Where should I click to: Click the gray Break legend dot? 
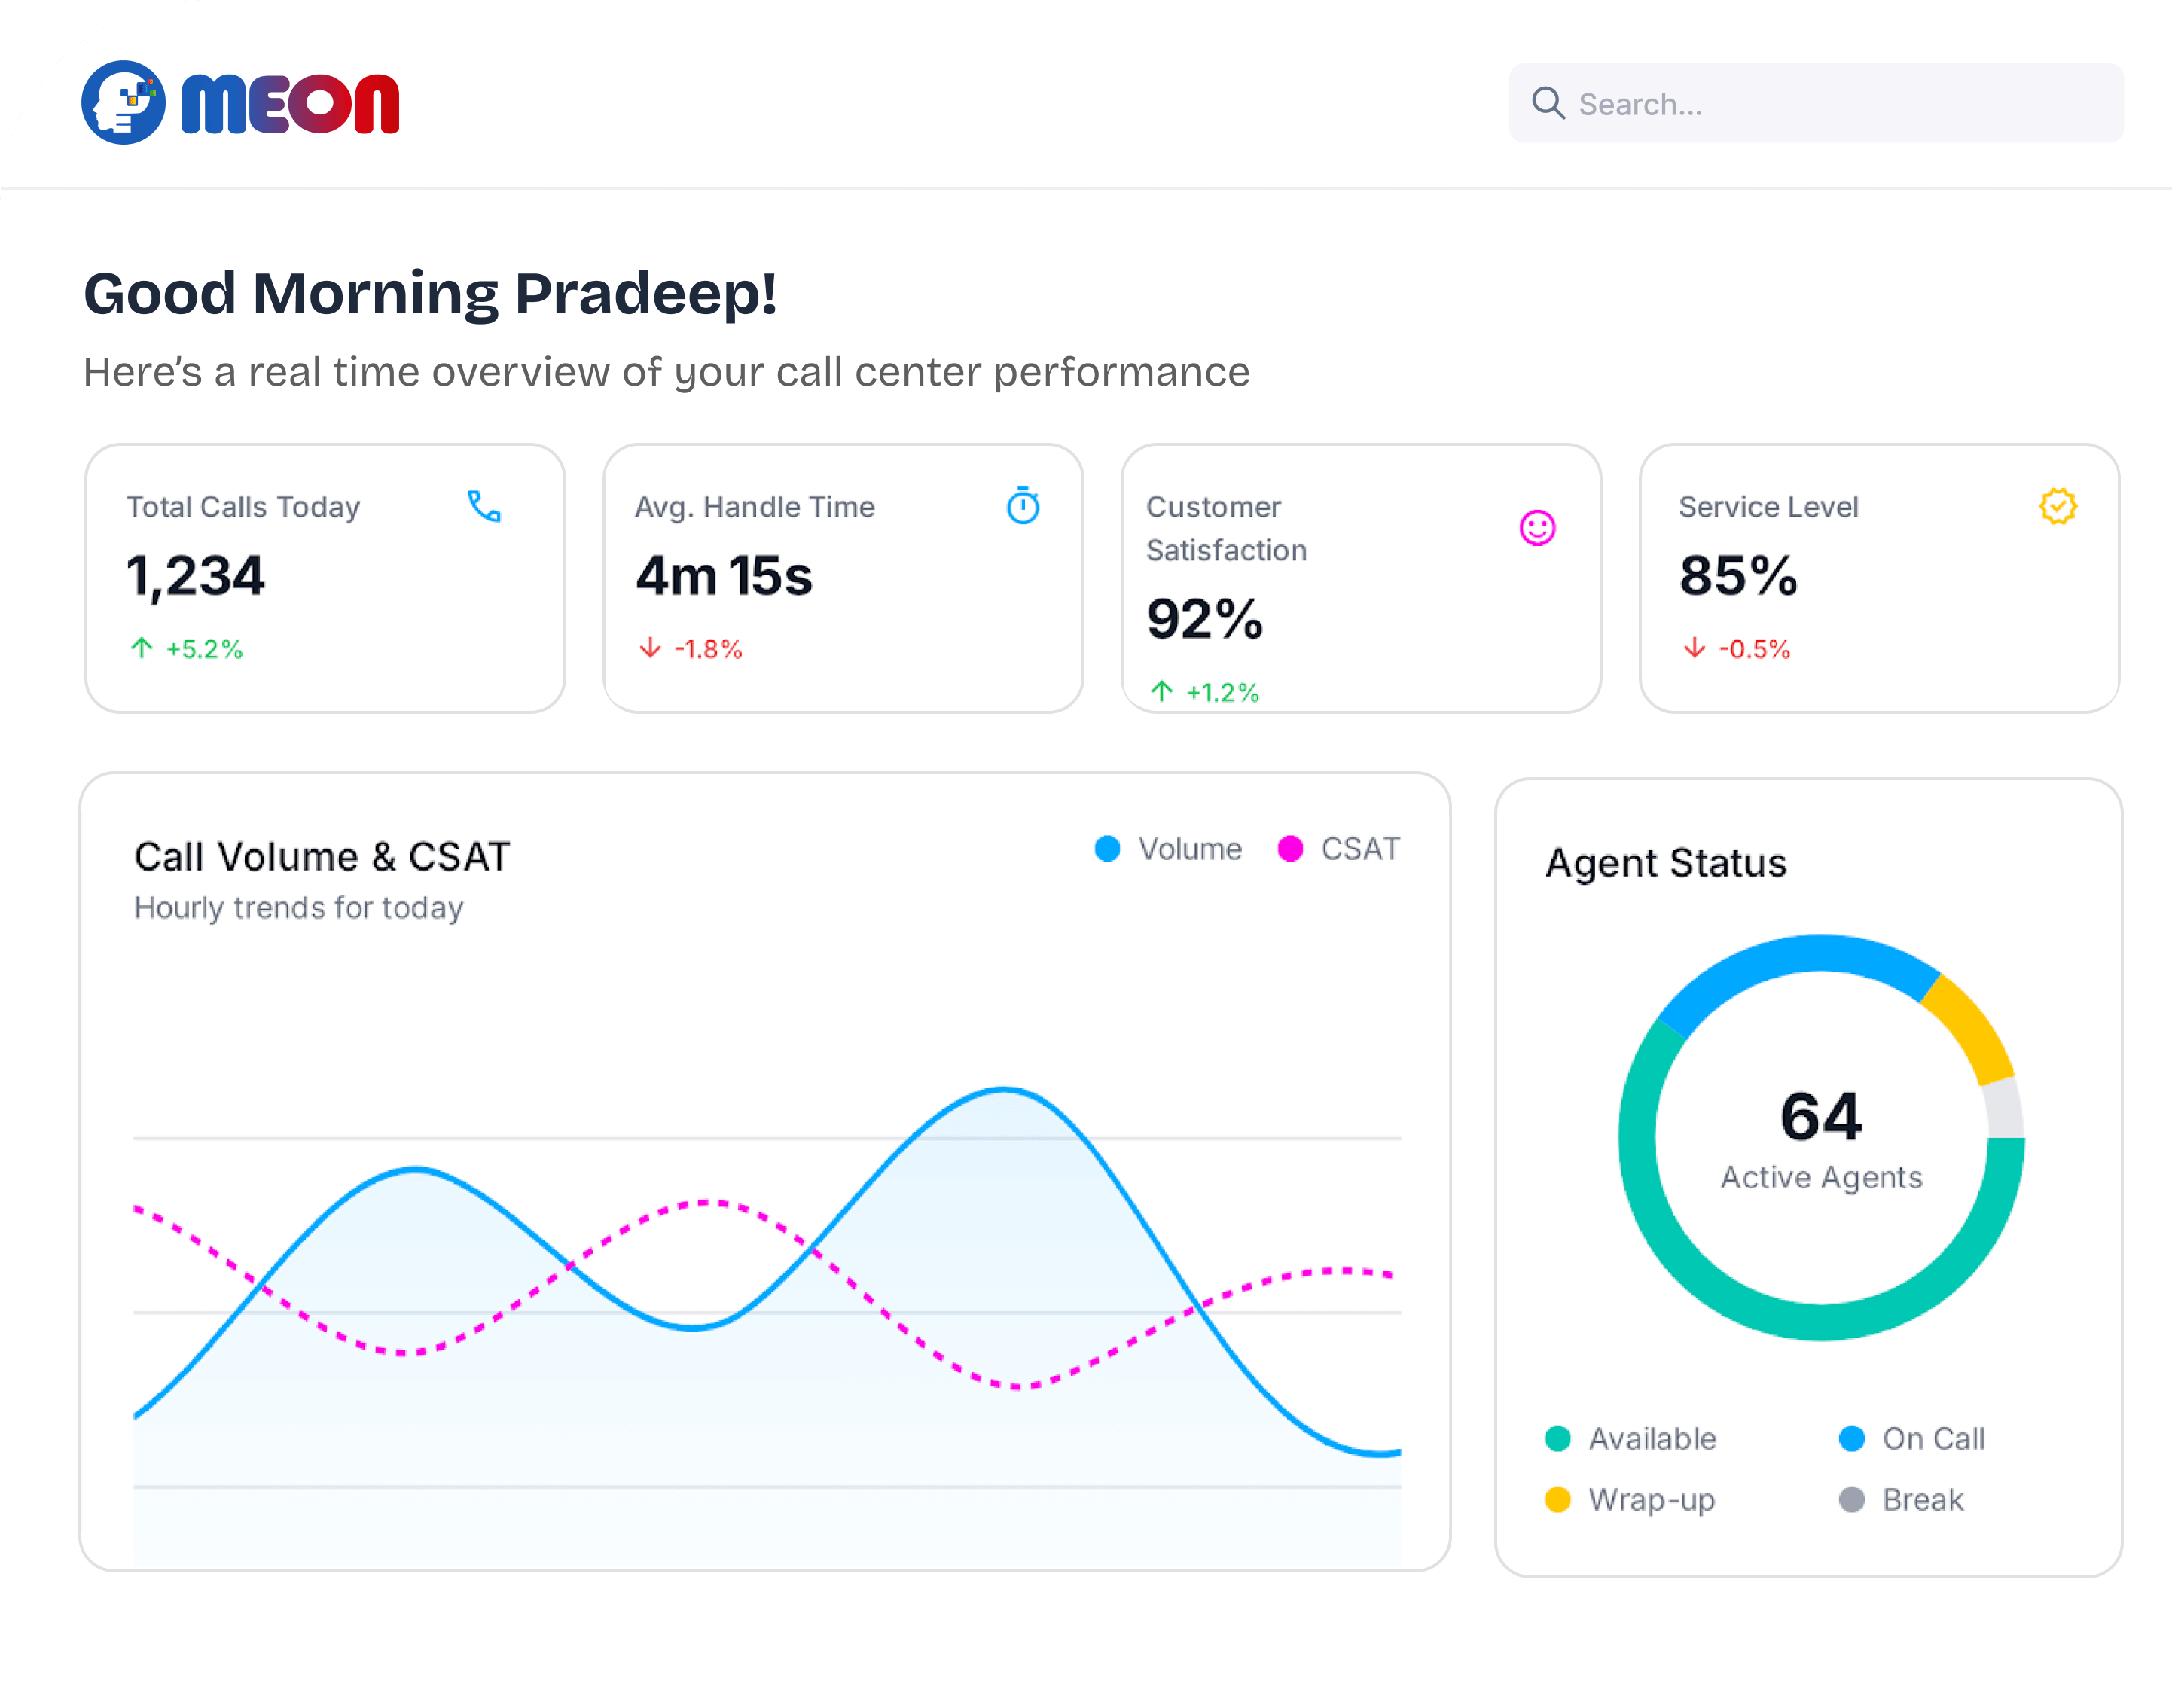tap(1851, 1499)
